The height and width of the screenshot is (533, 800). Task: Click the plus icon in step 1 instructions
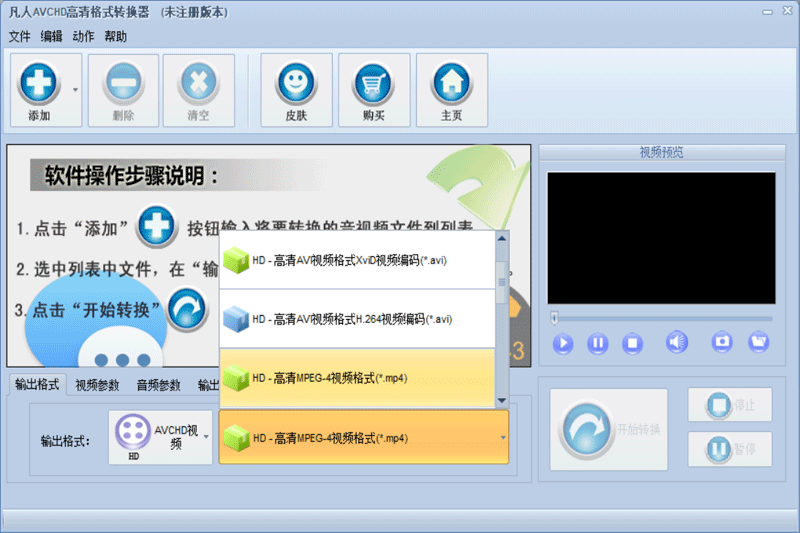(157, 226)
